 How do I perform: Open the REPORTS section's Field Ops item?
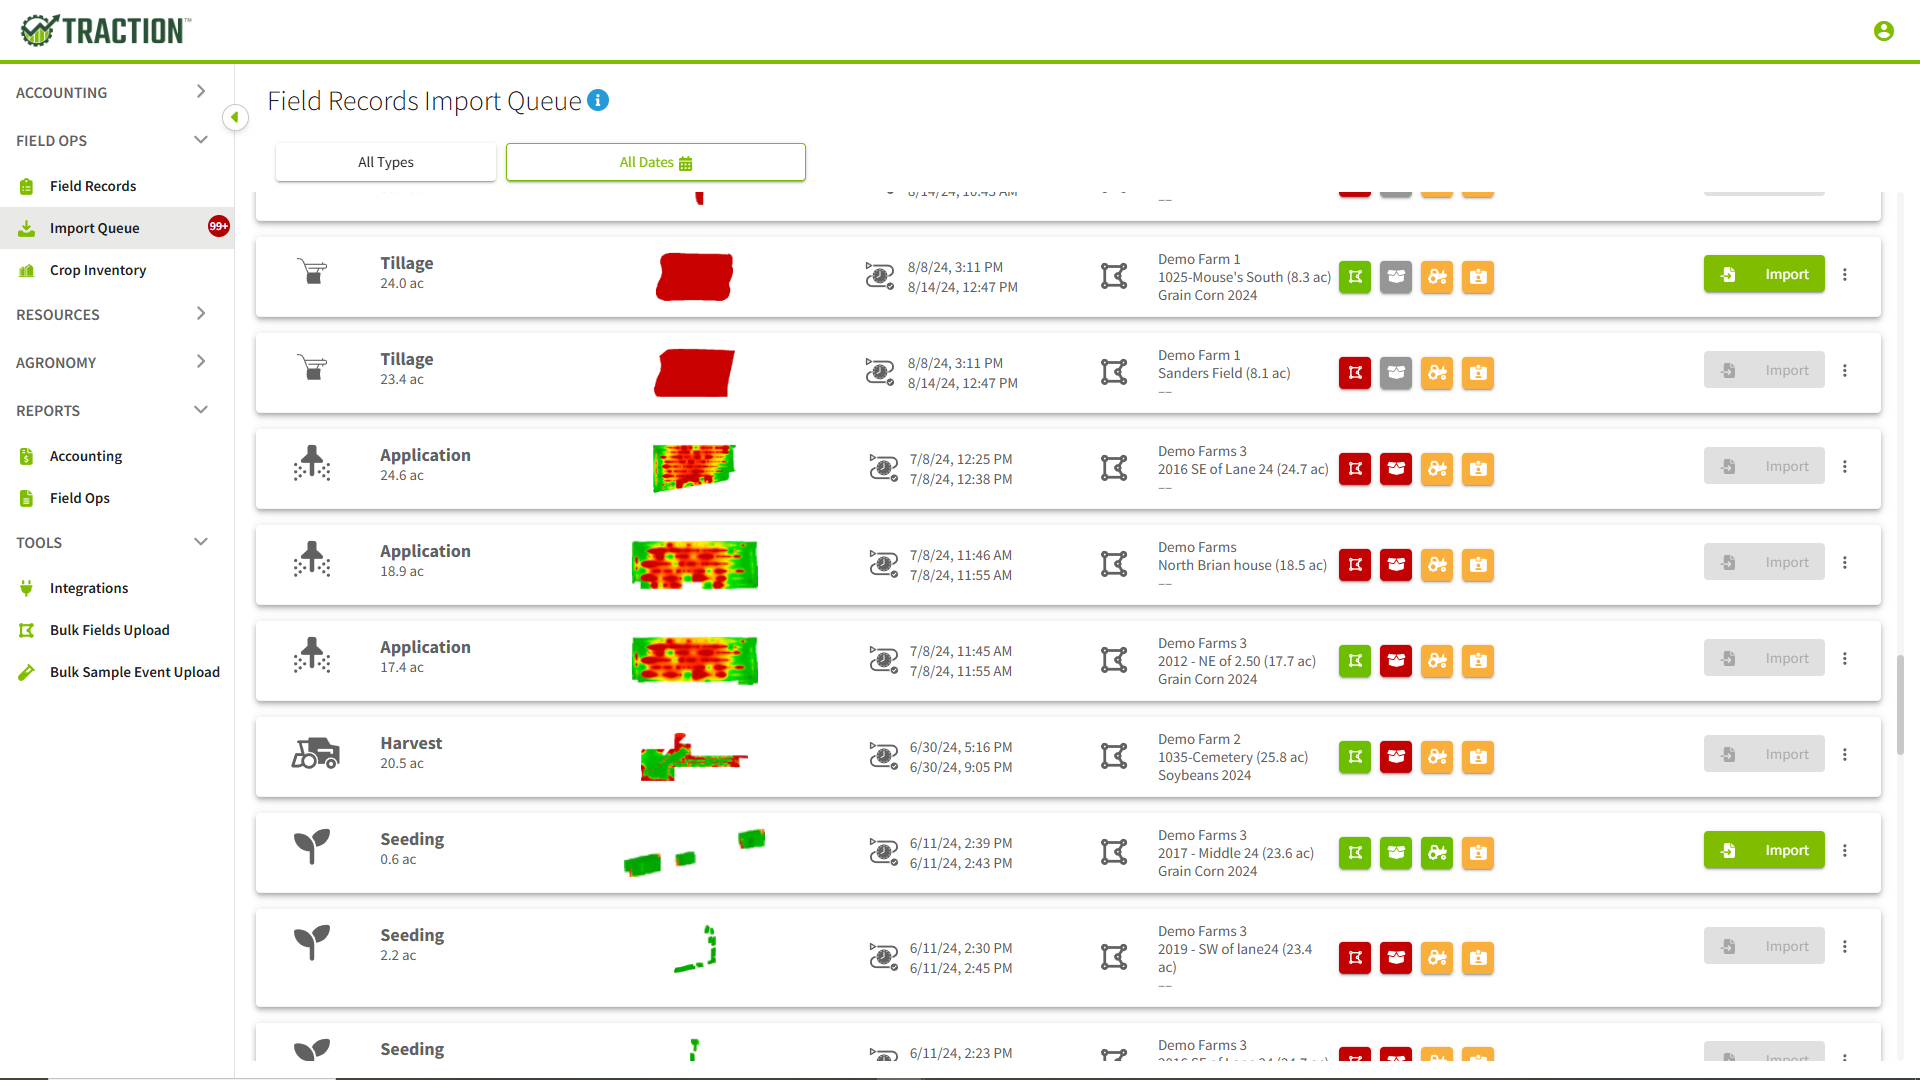78,497
